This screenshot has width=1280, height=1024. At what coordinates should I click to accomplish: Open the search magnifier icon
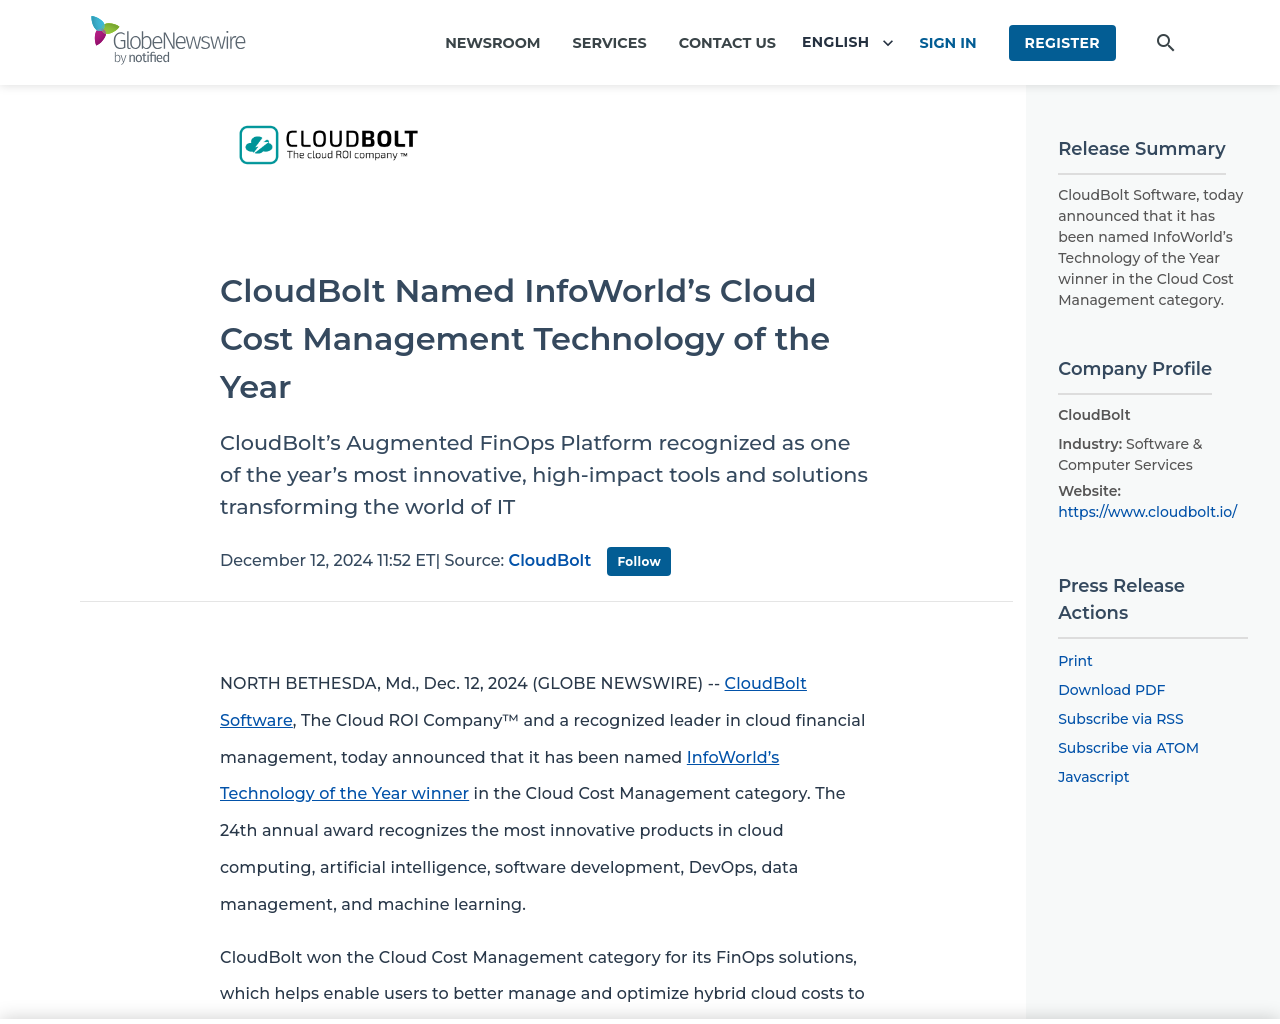point(1165,42)
